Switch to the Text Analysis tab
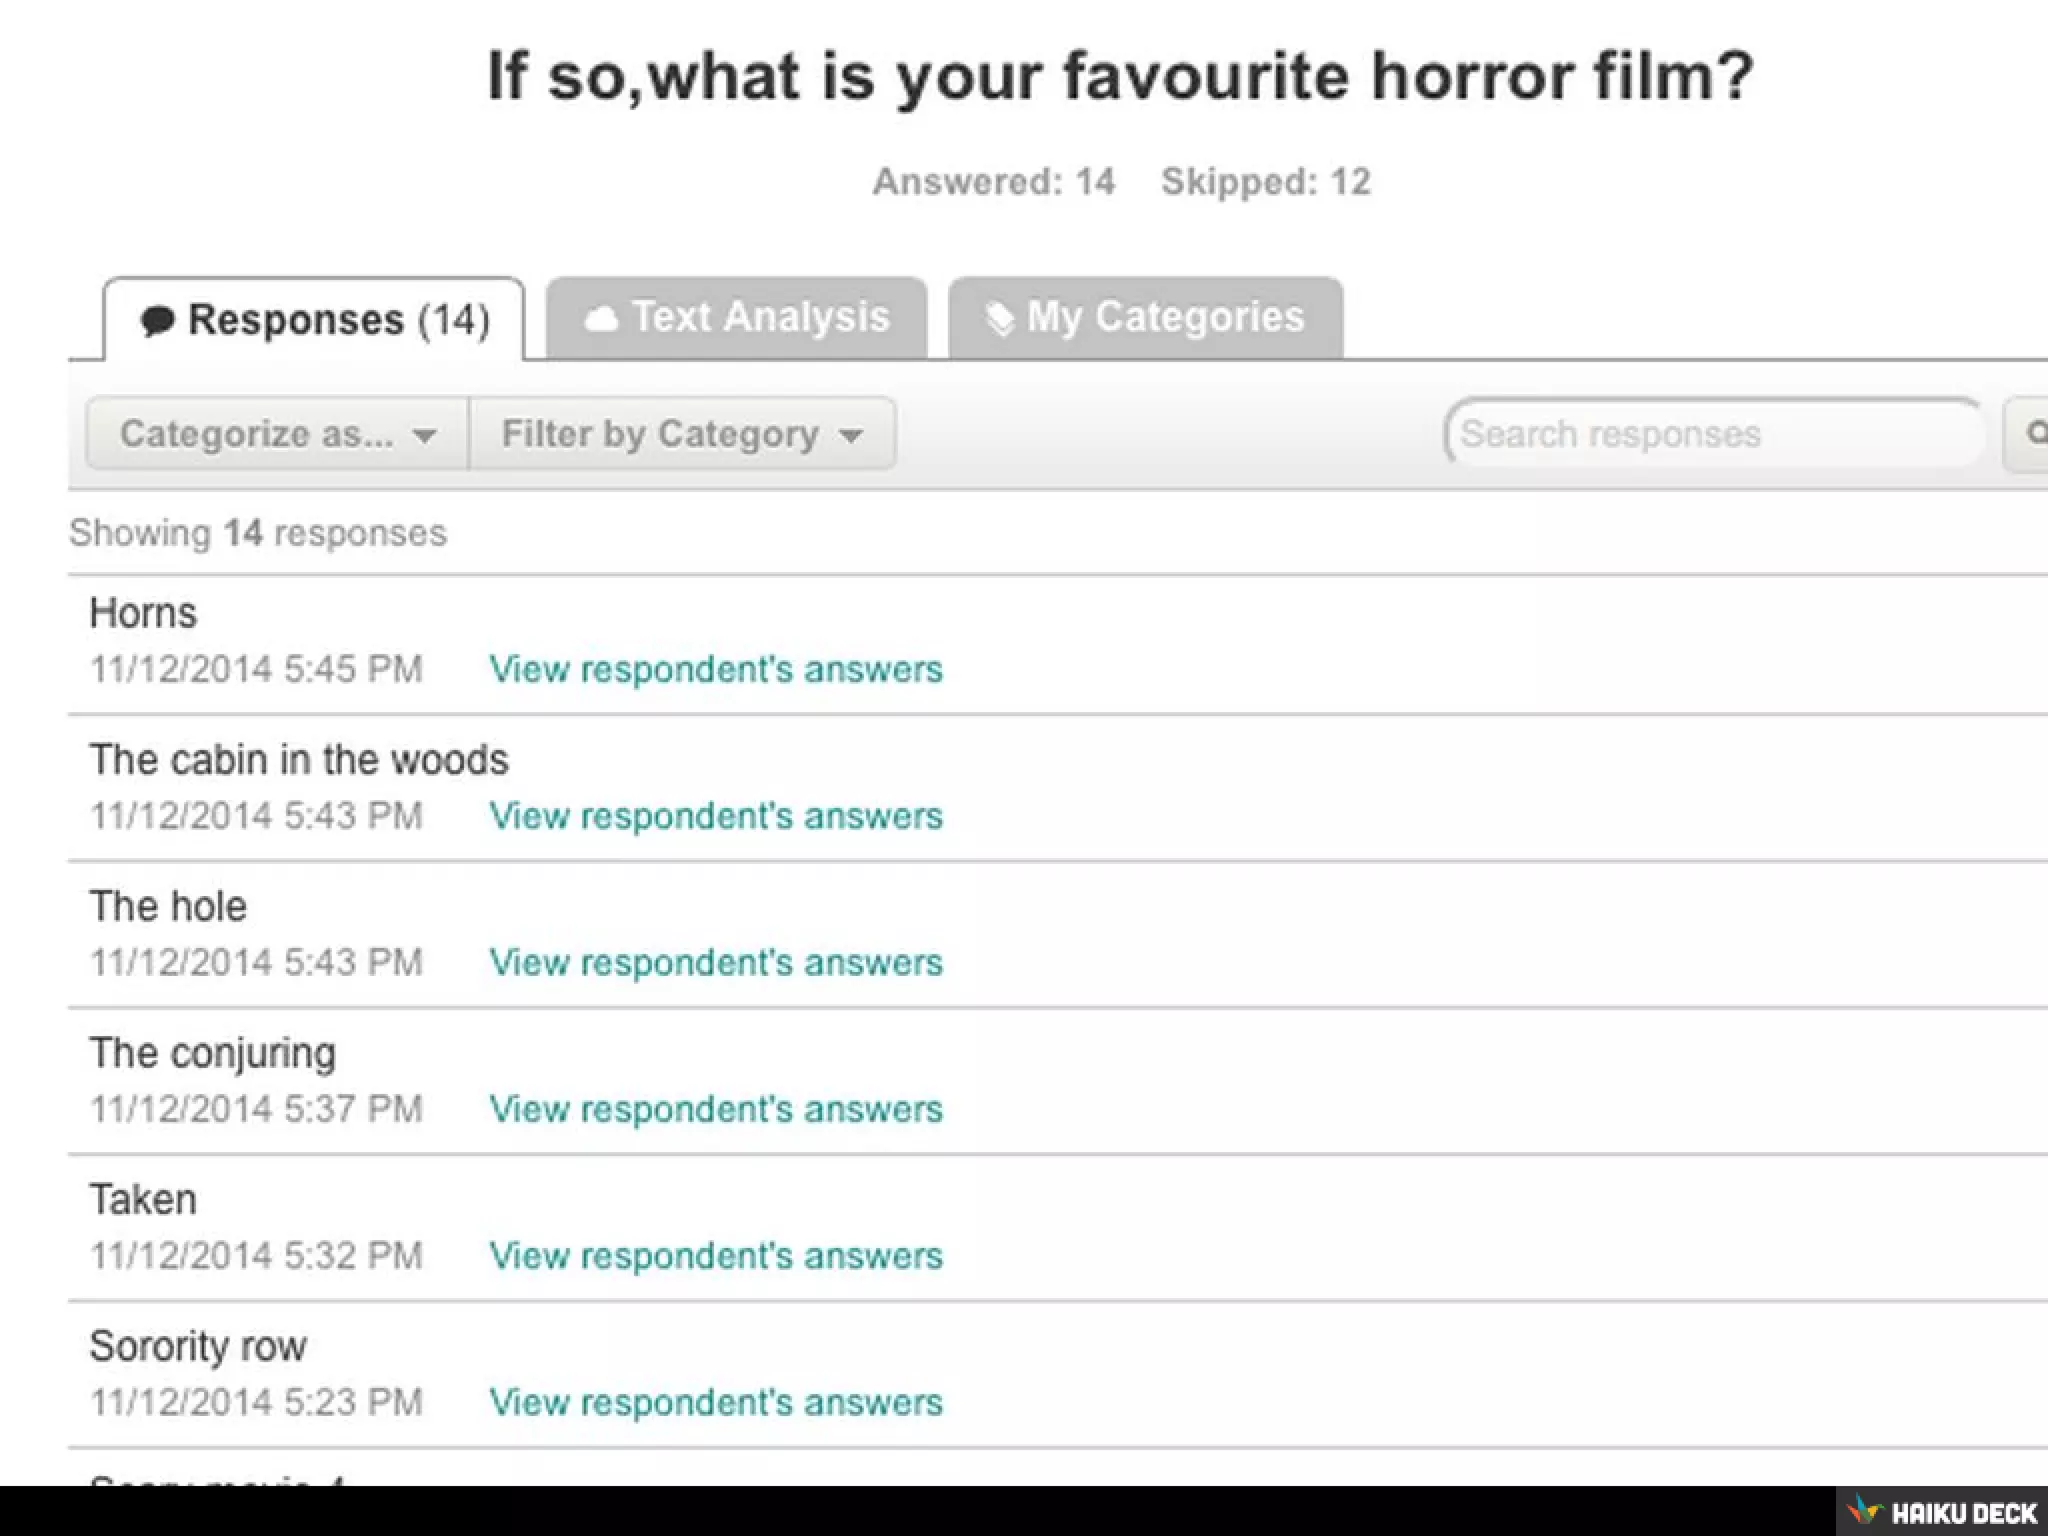Screen dimensions: 2048x1536 pyautogui.click(x=737, y=318)
